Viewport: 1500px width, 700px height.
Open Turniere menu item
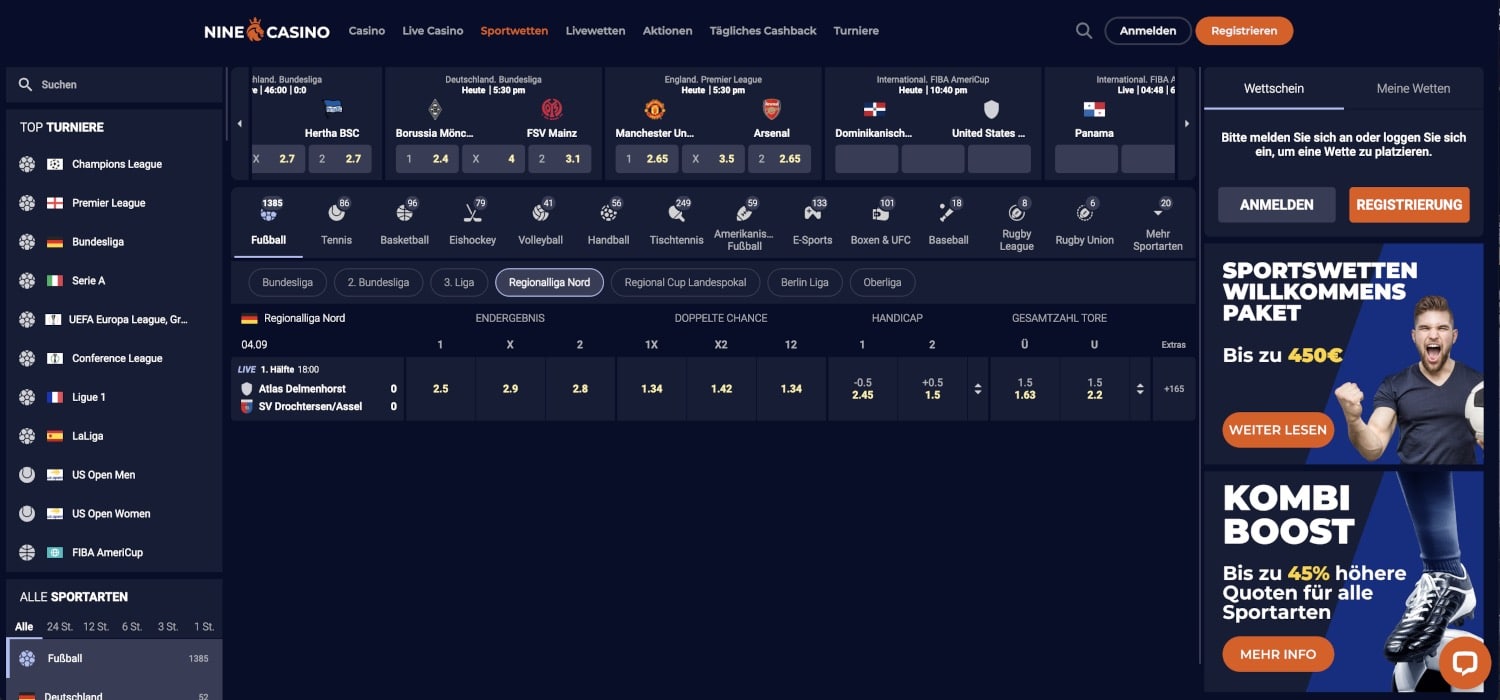click(856, 31)
